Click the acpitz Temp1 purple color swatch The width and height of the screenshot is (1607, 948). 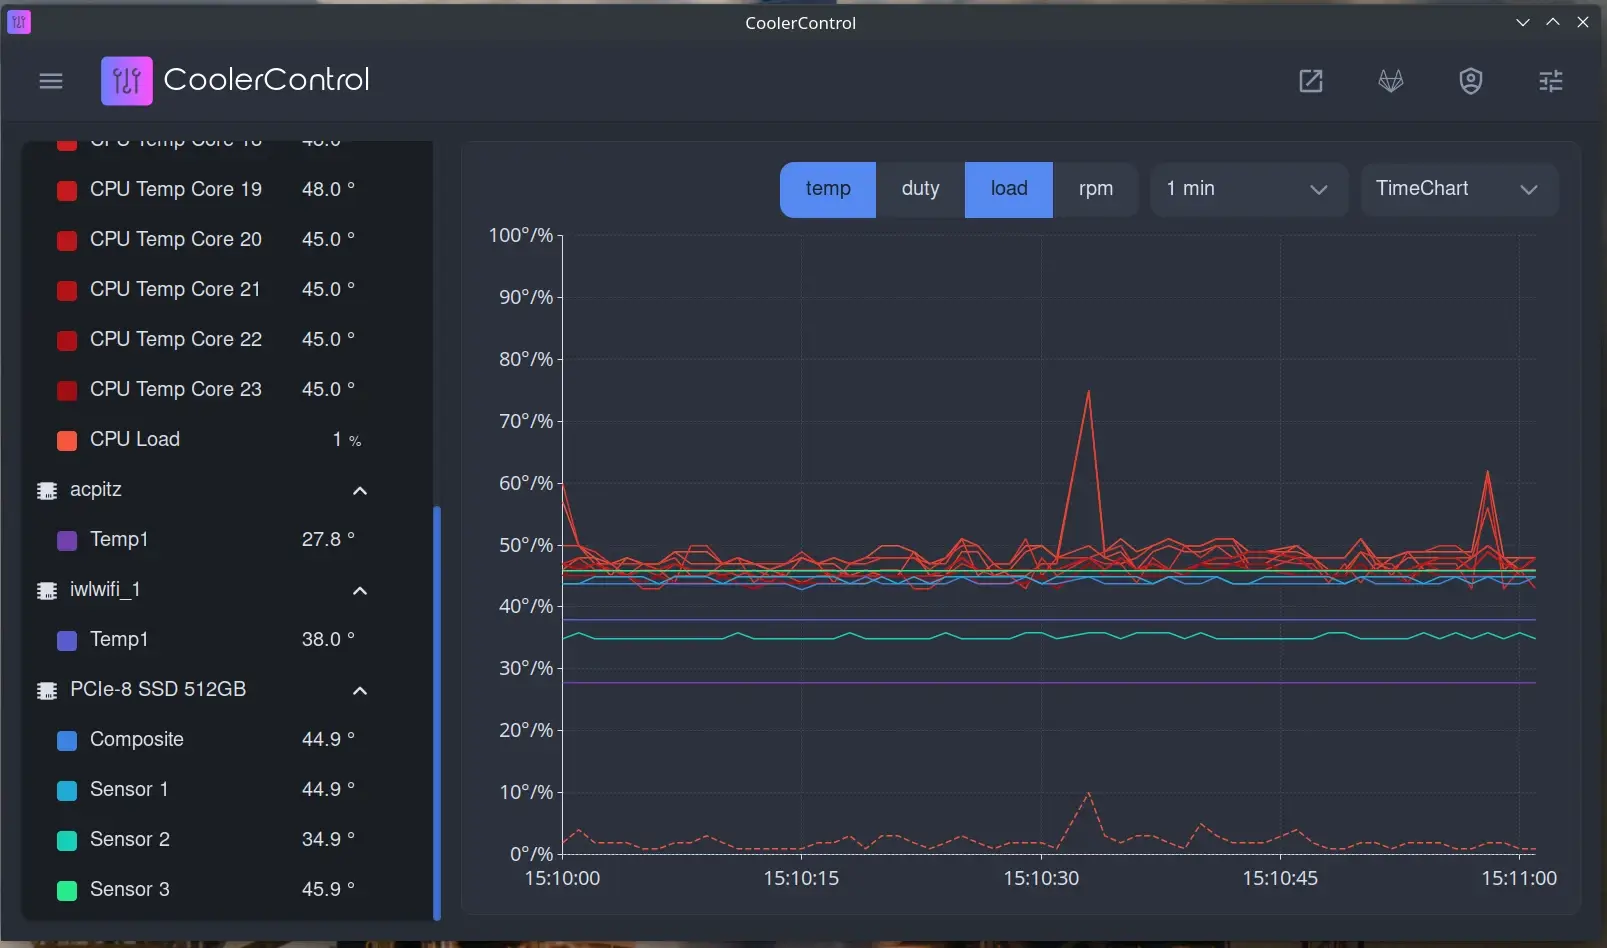click(67, 541)
